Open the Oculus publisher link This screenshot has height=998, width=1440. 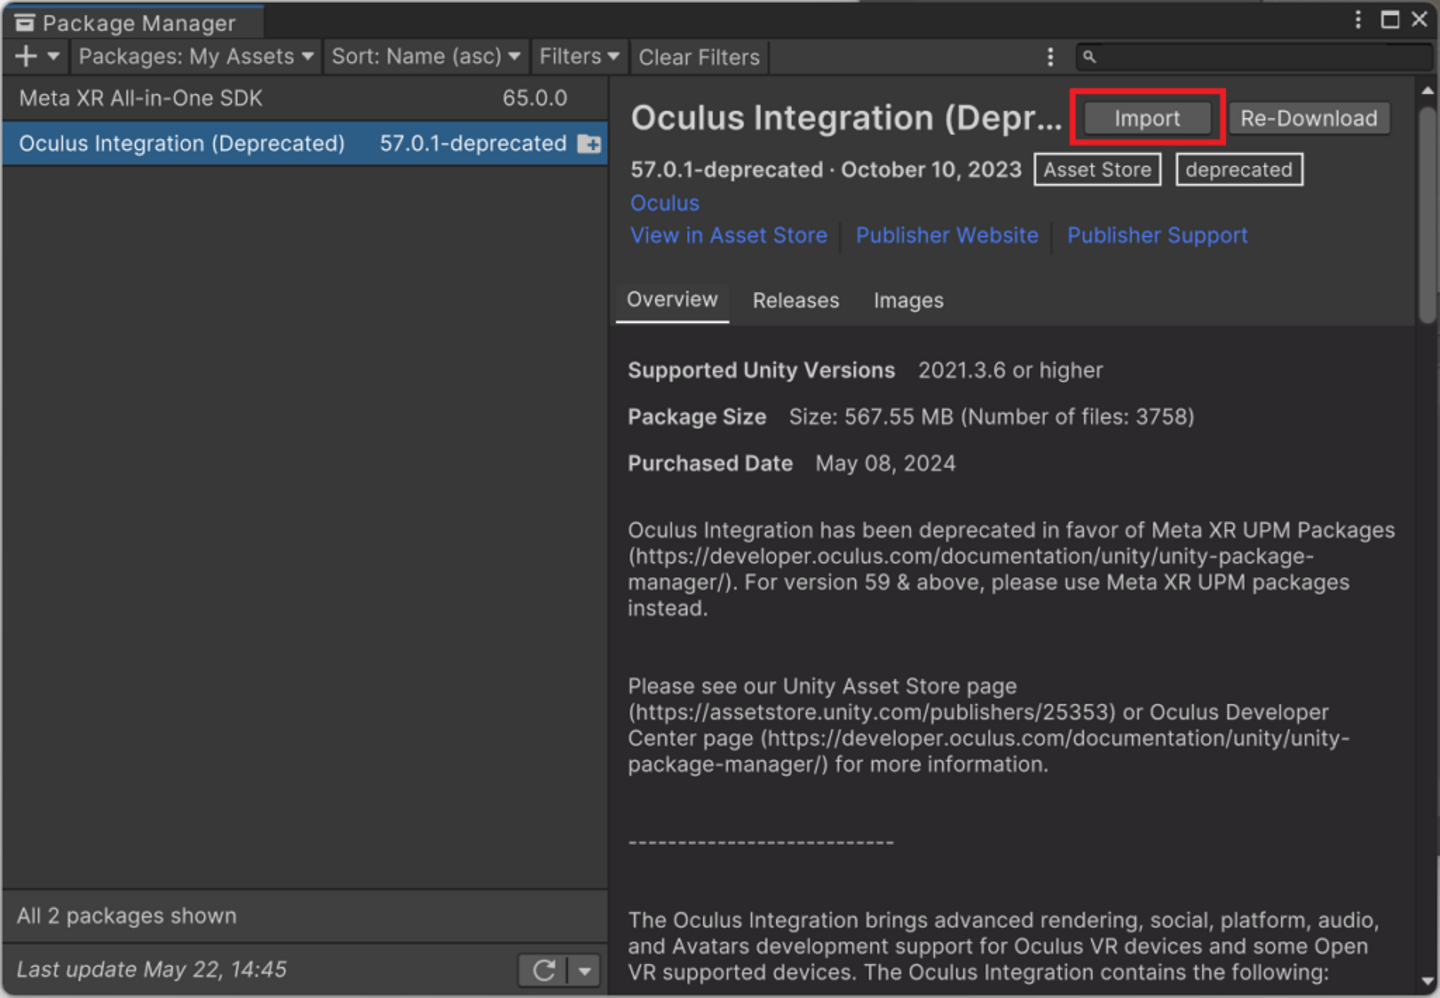coord(665,203)
